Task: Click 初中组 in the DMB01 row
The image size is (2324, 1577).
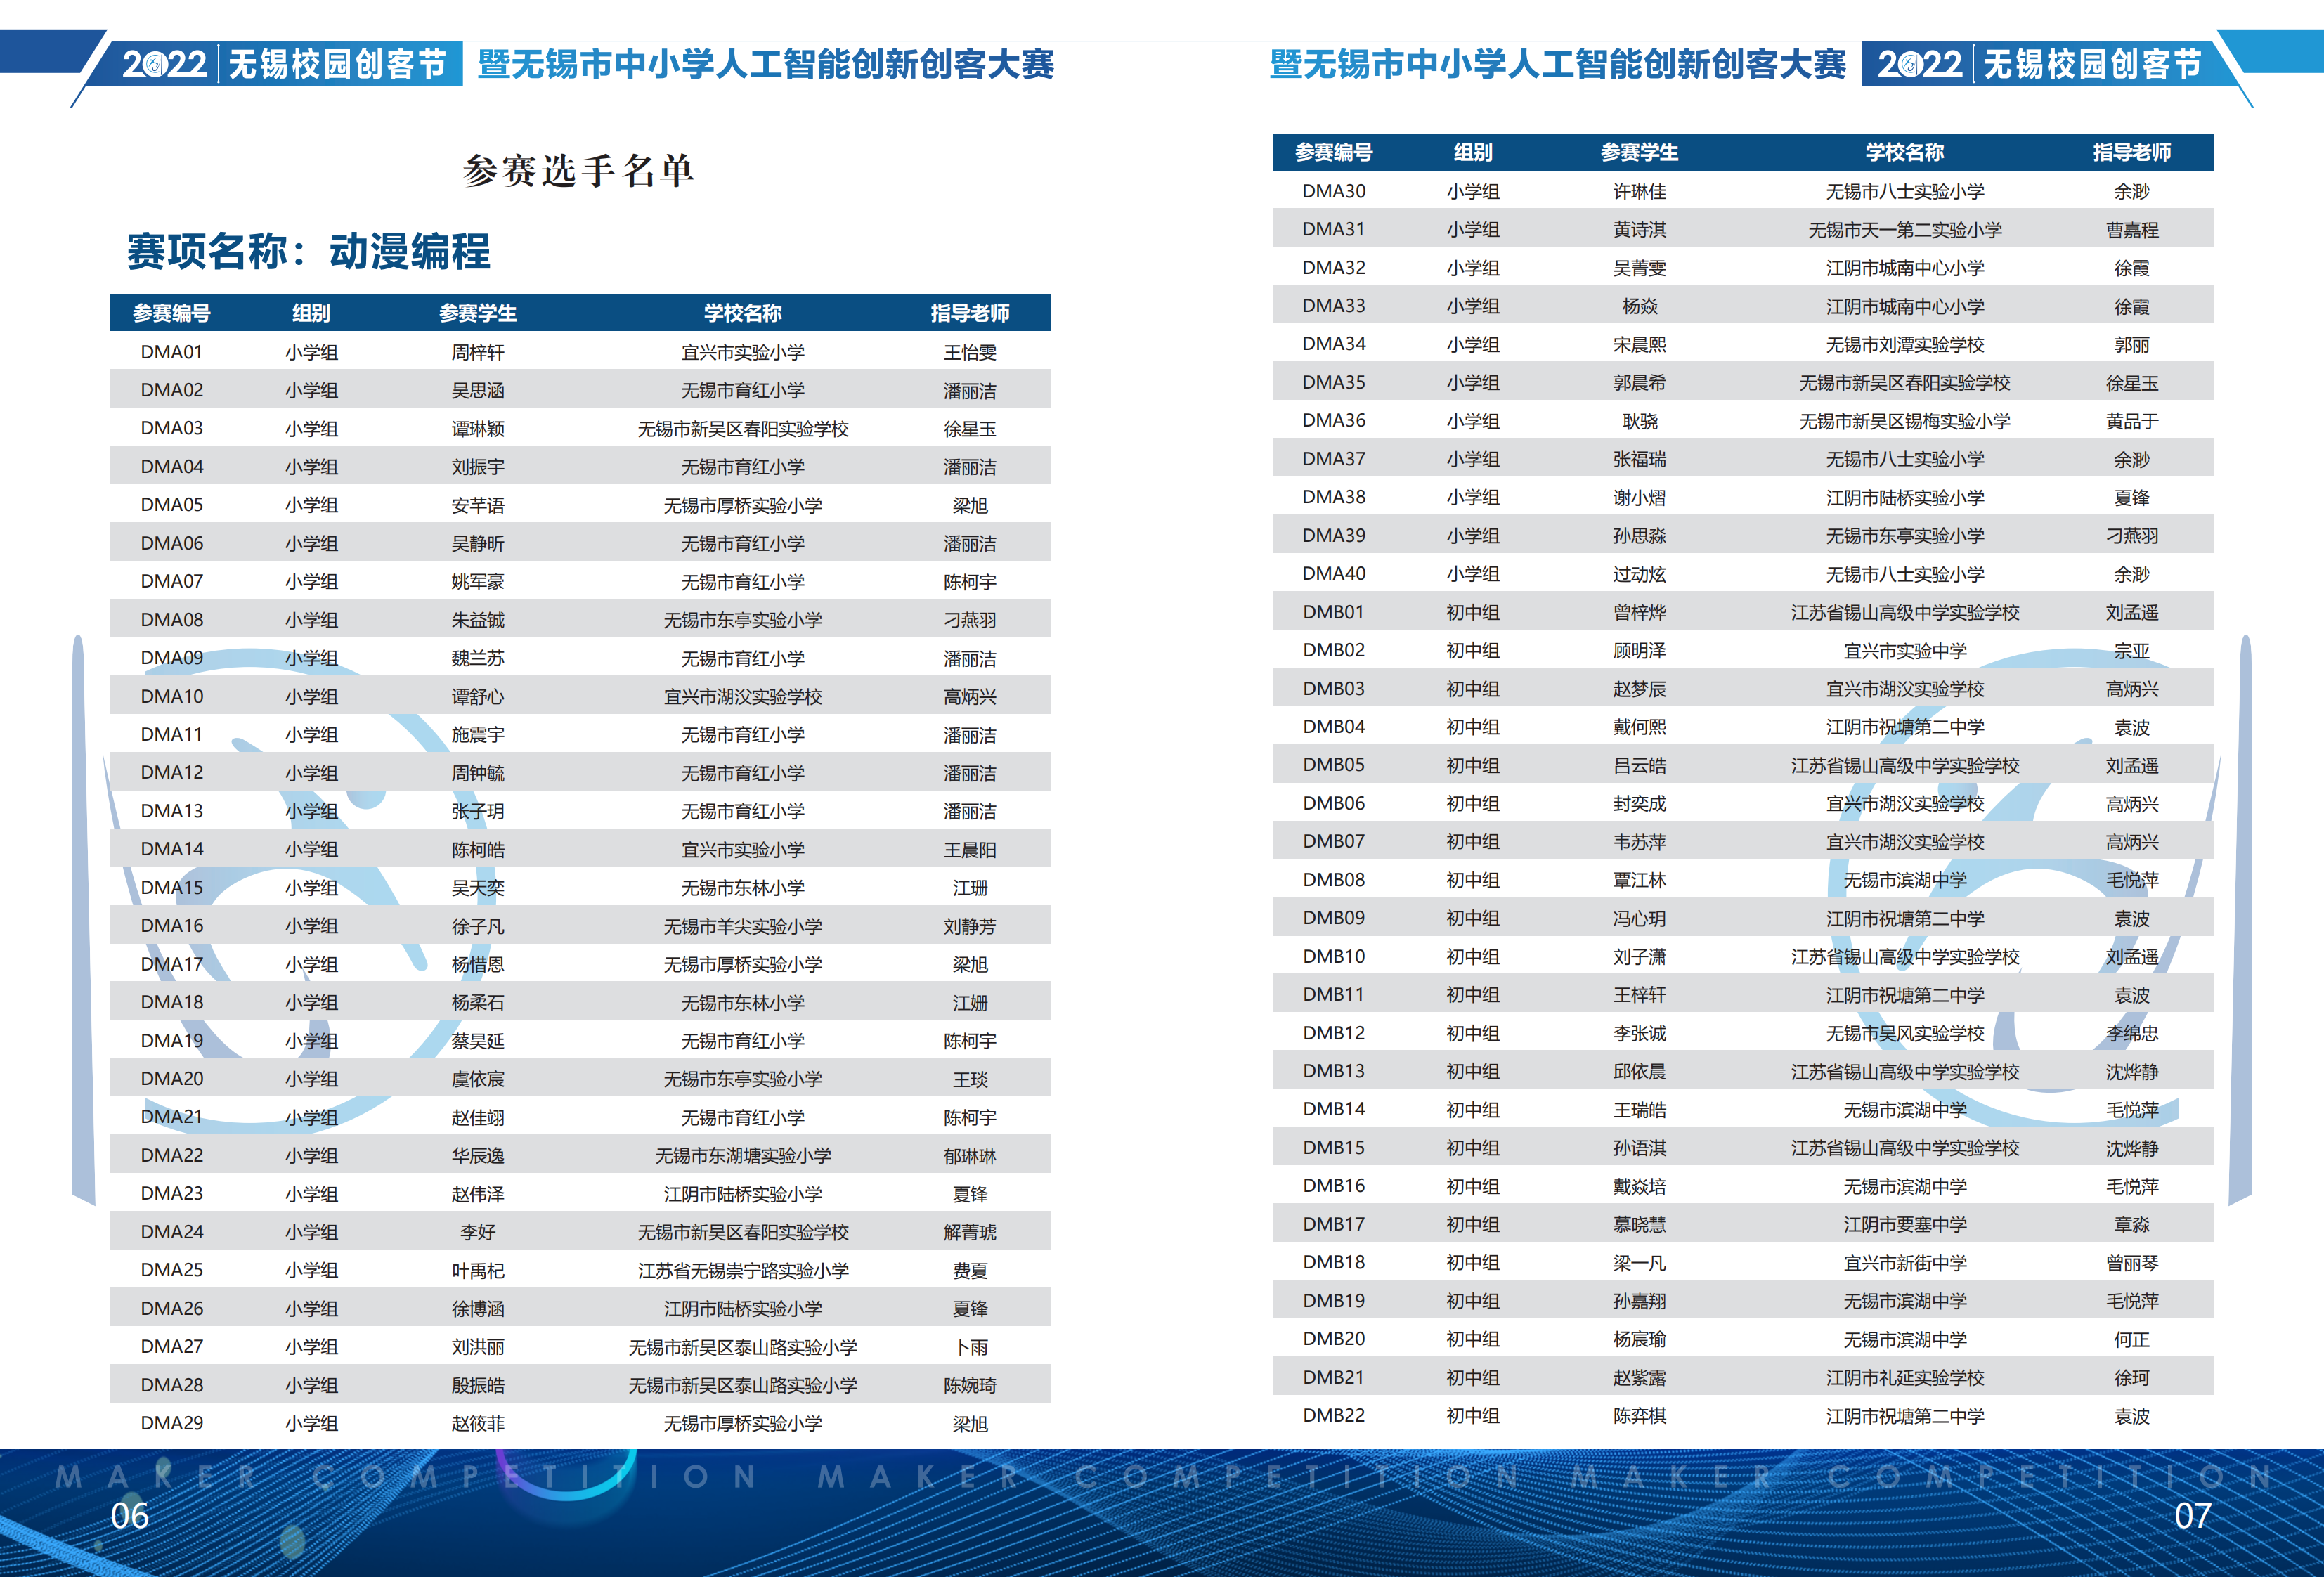Action: [x=1473, y=612]
